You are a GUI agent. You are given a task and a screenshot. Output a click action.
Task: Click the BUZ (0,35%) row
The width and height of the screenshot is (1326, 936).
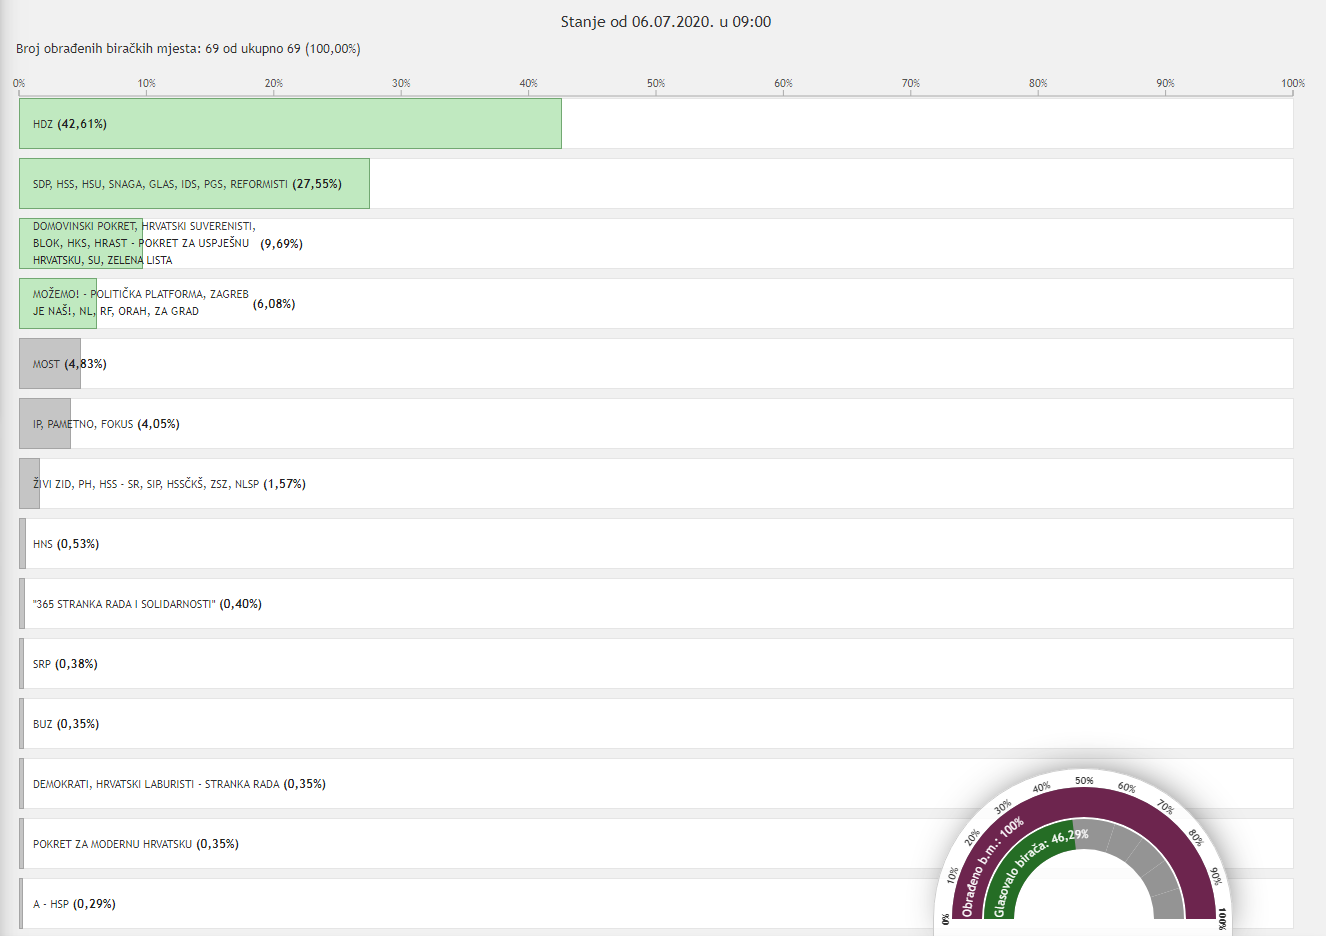[656, 724]
